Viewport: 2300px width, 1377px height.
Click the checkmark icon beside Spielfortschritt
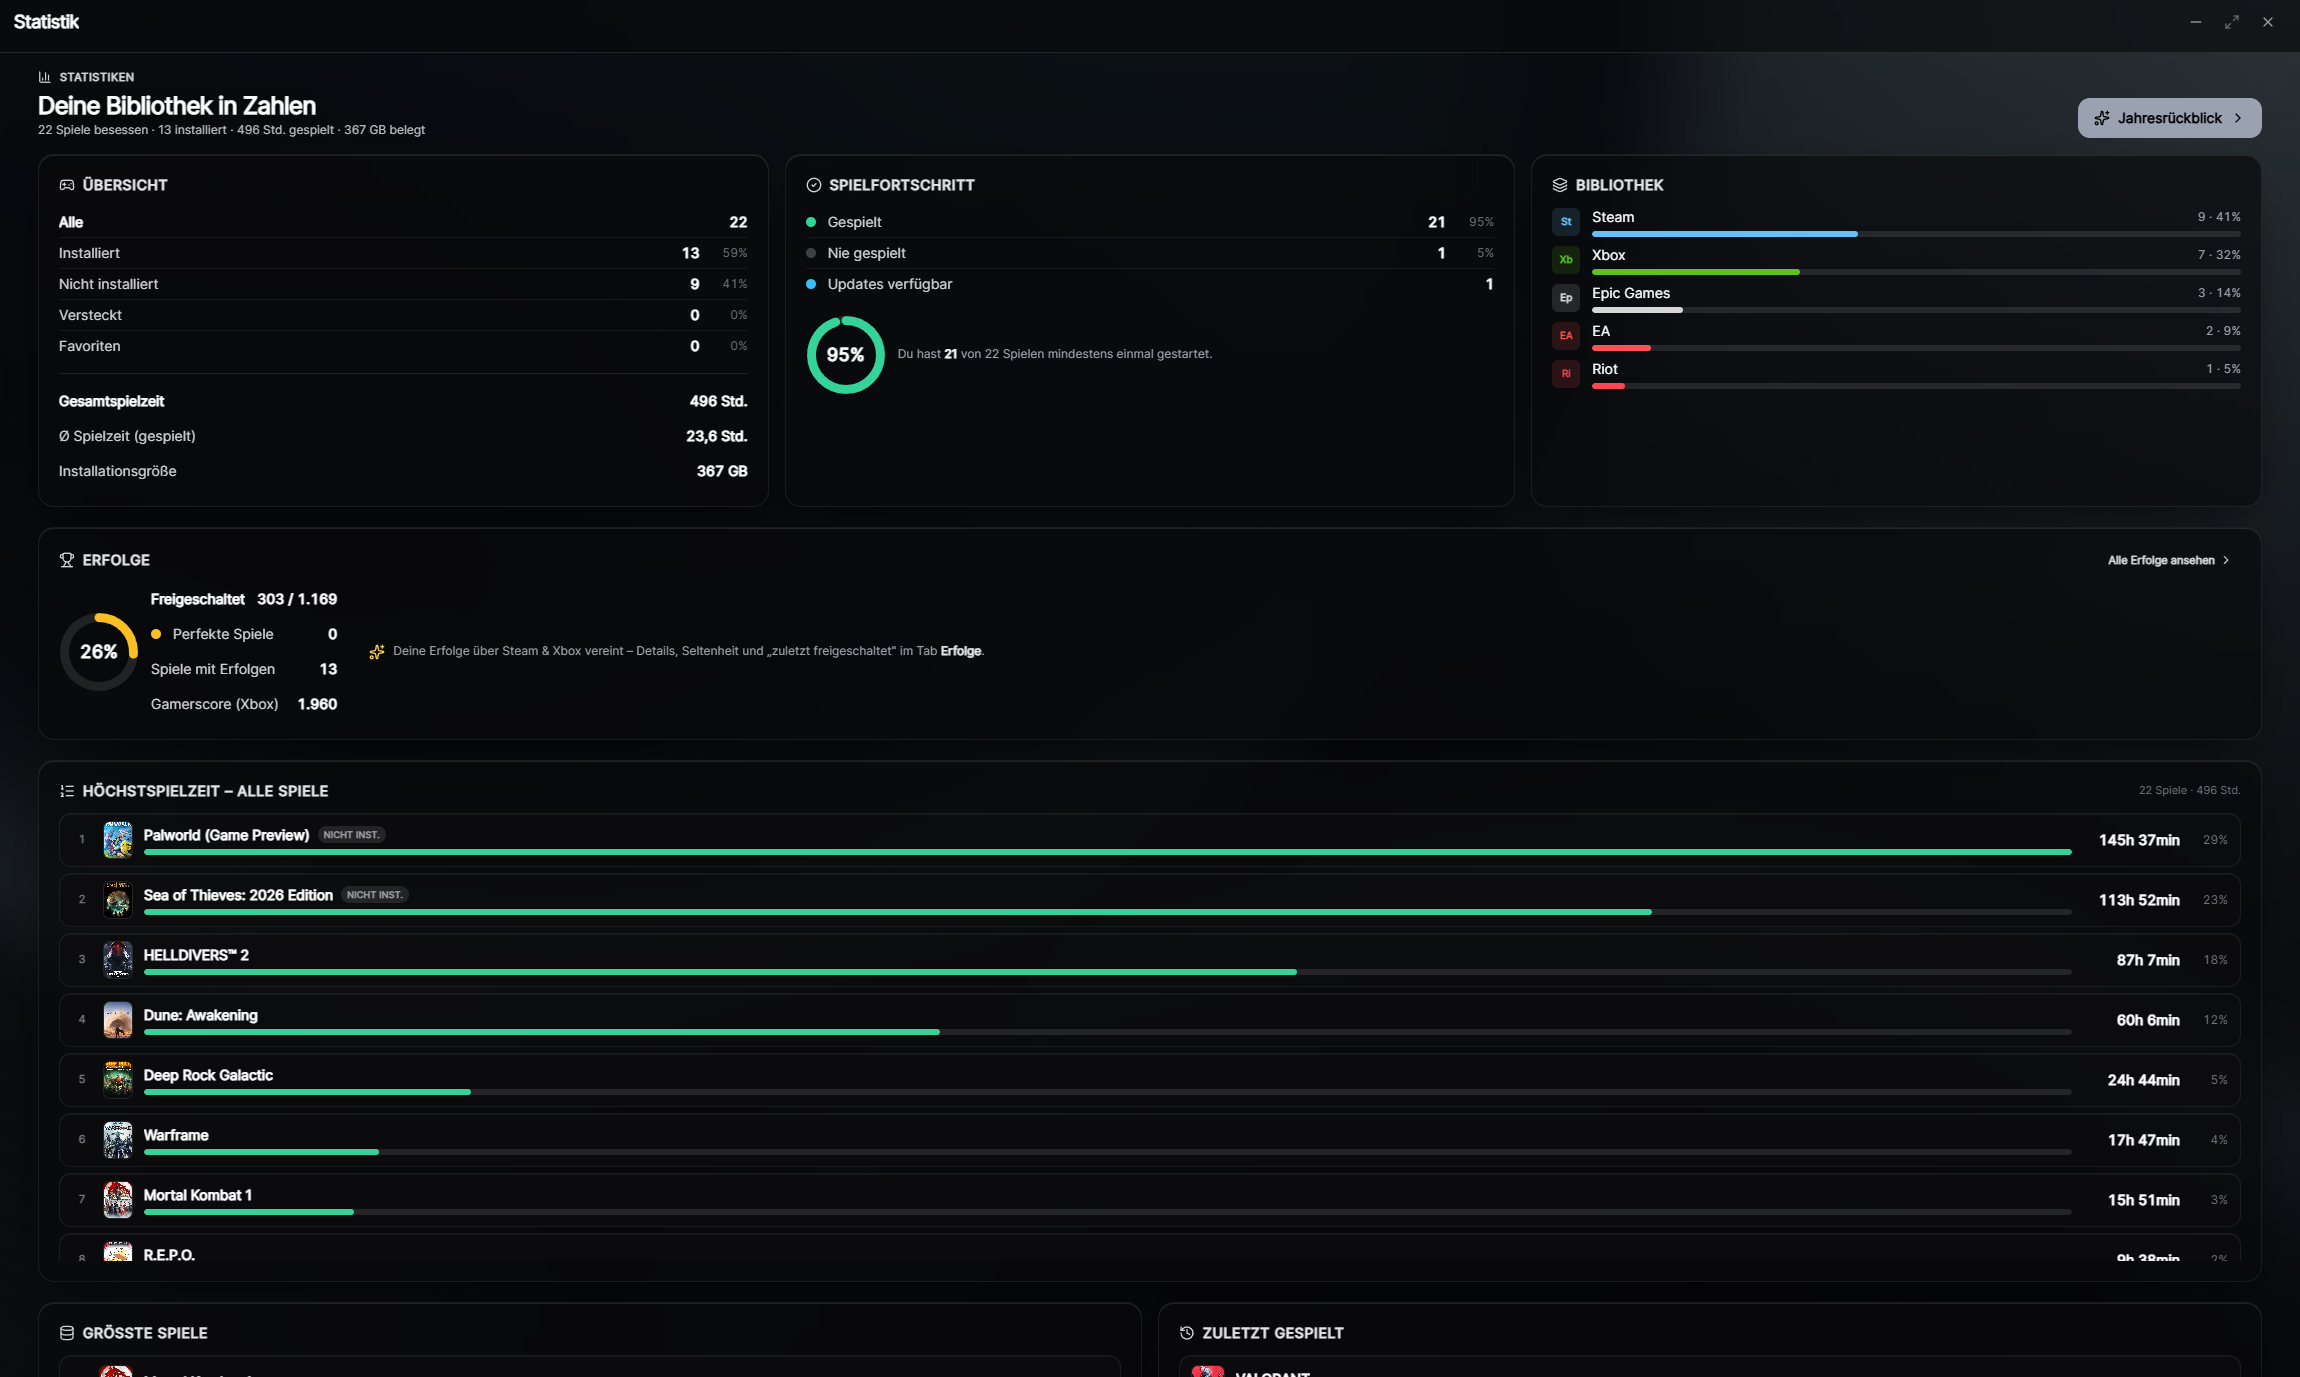coord(813,185)
